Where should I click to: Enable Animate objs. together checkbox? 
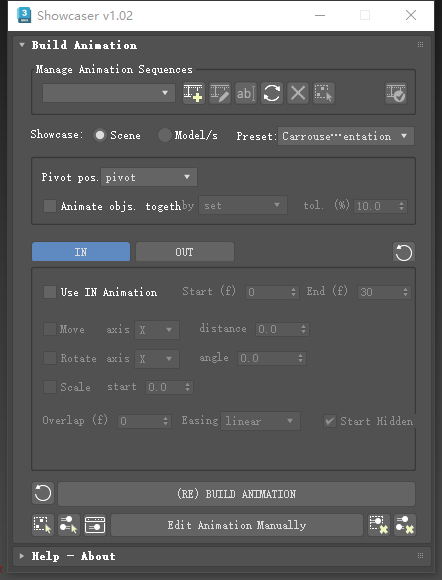click(x=50, y=206)
